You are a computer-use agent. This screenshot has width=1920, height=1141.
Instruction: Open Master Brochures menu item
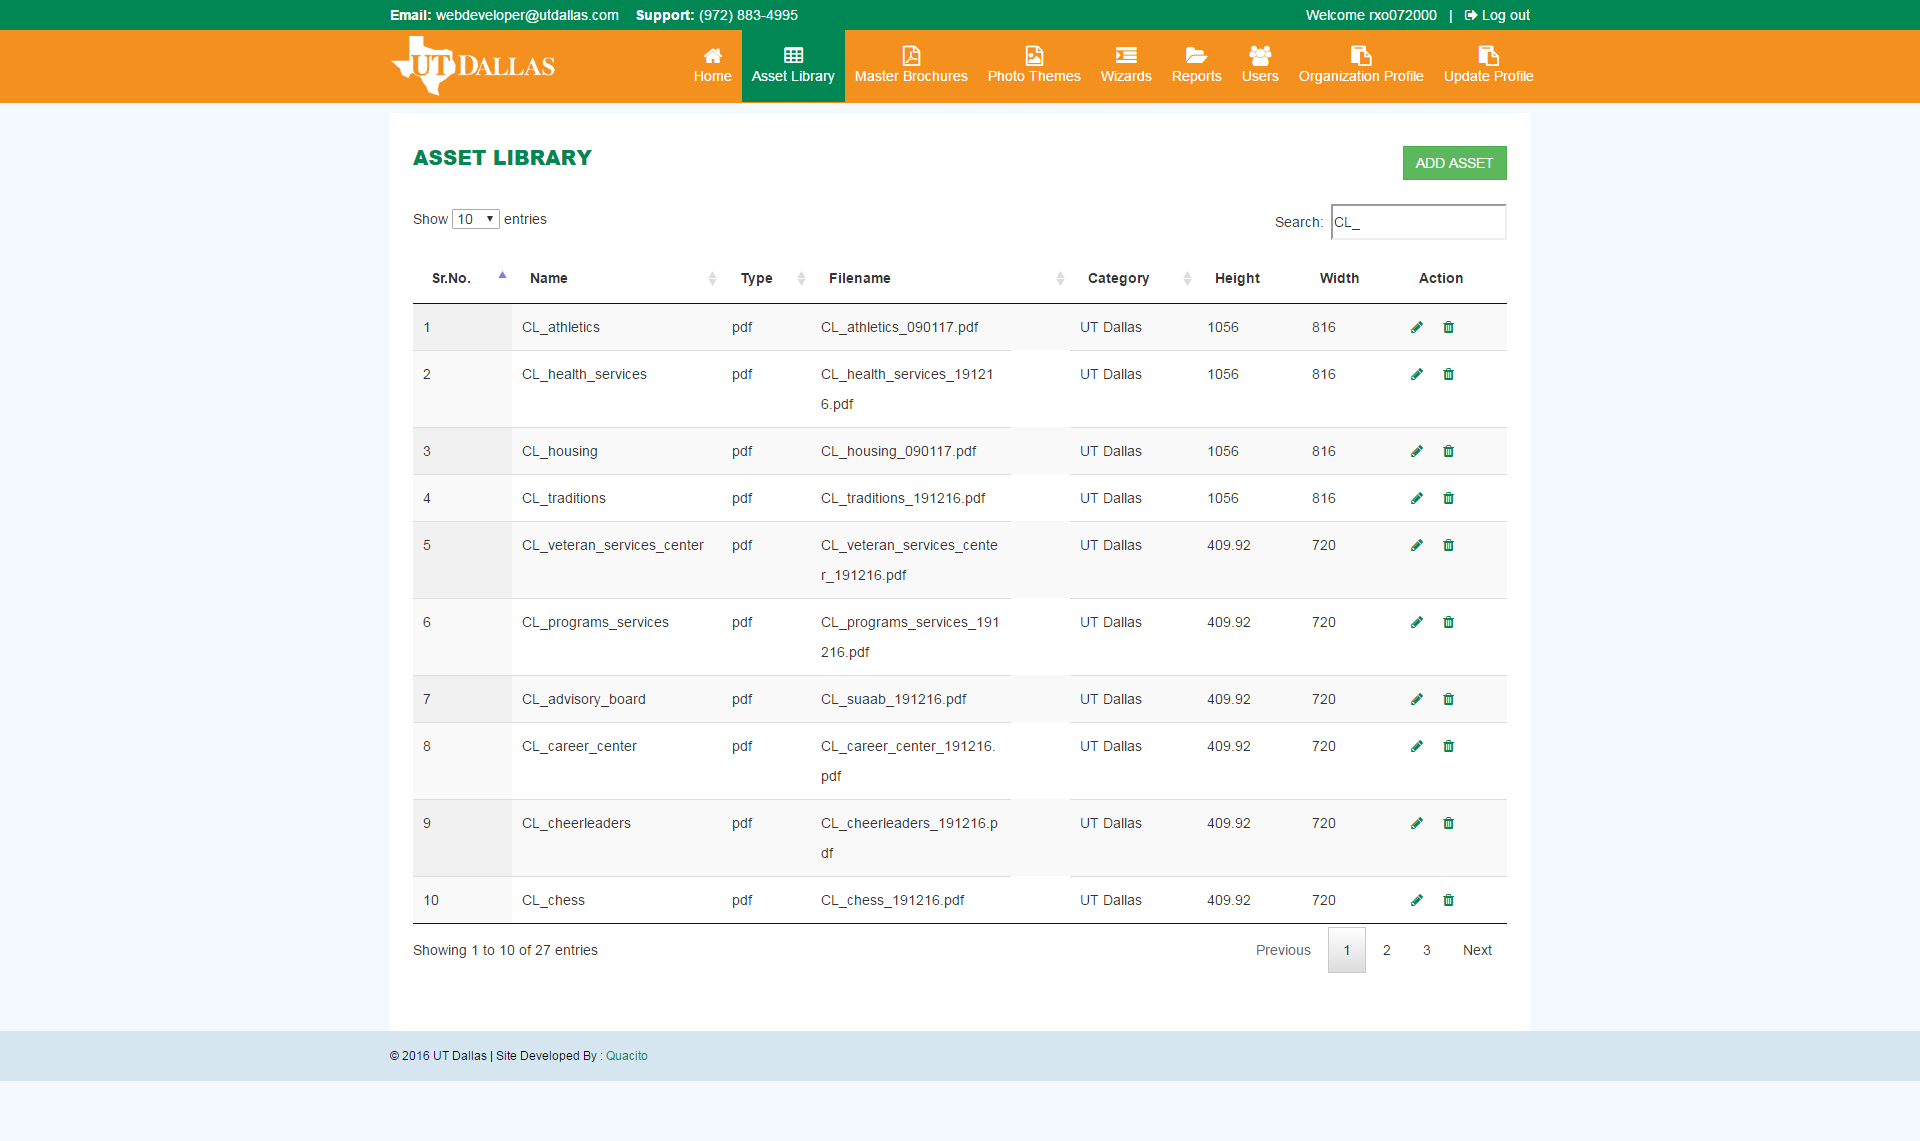(910, 66)
